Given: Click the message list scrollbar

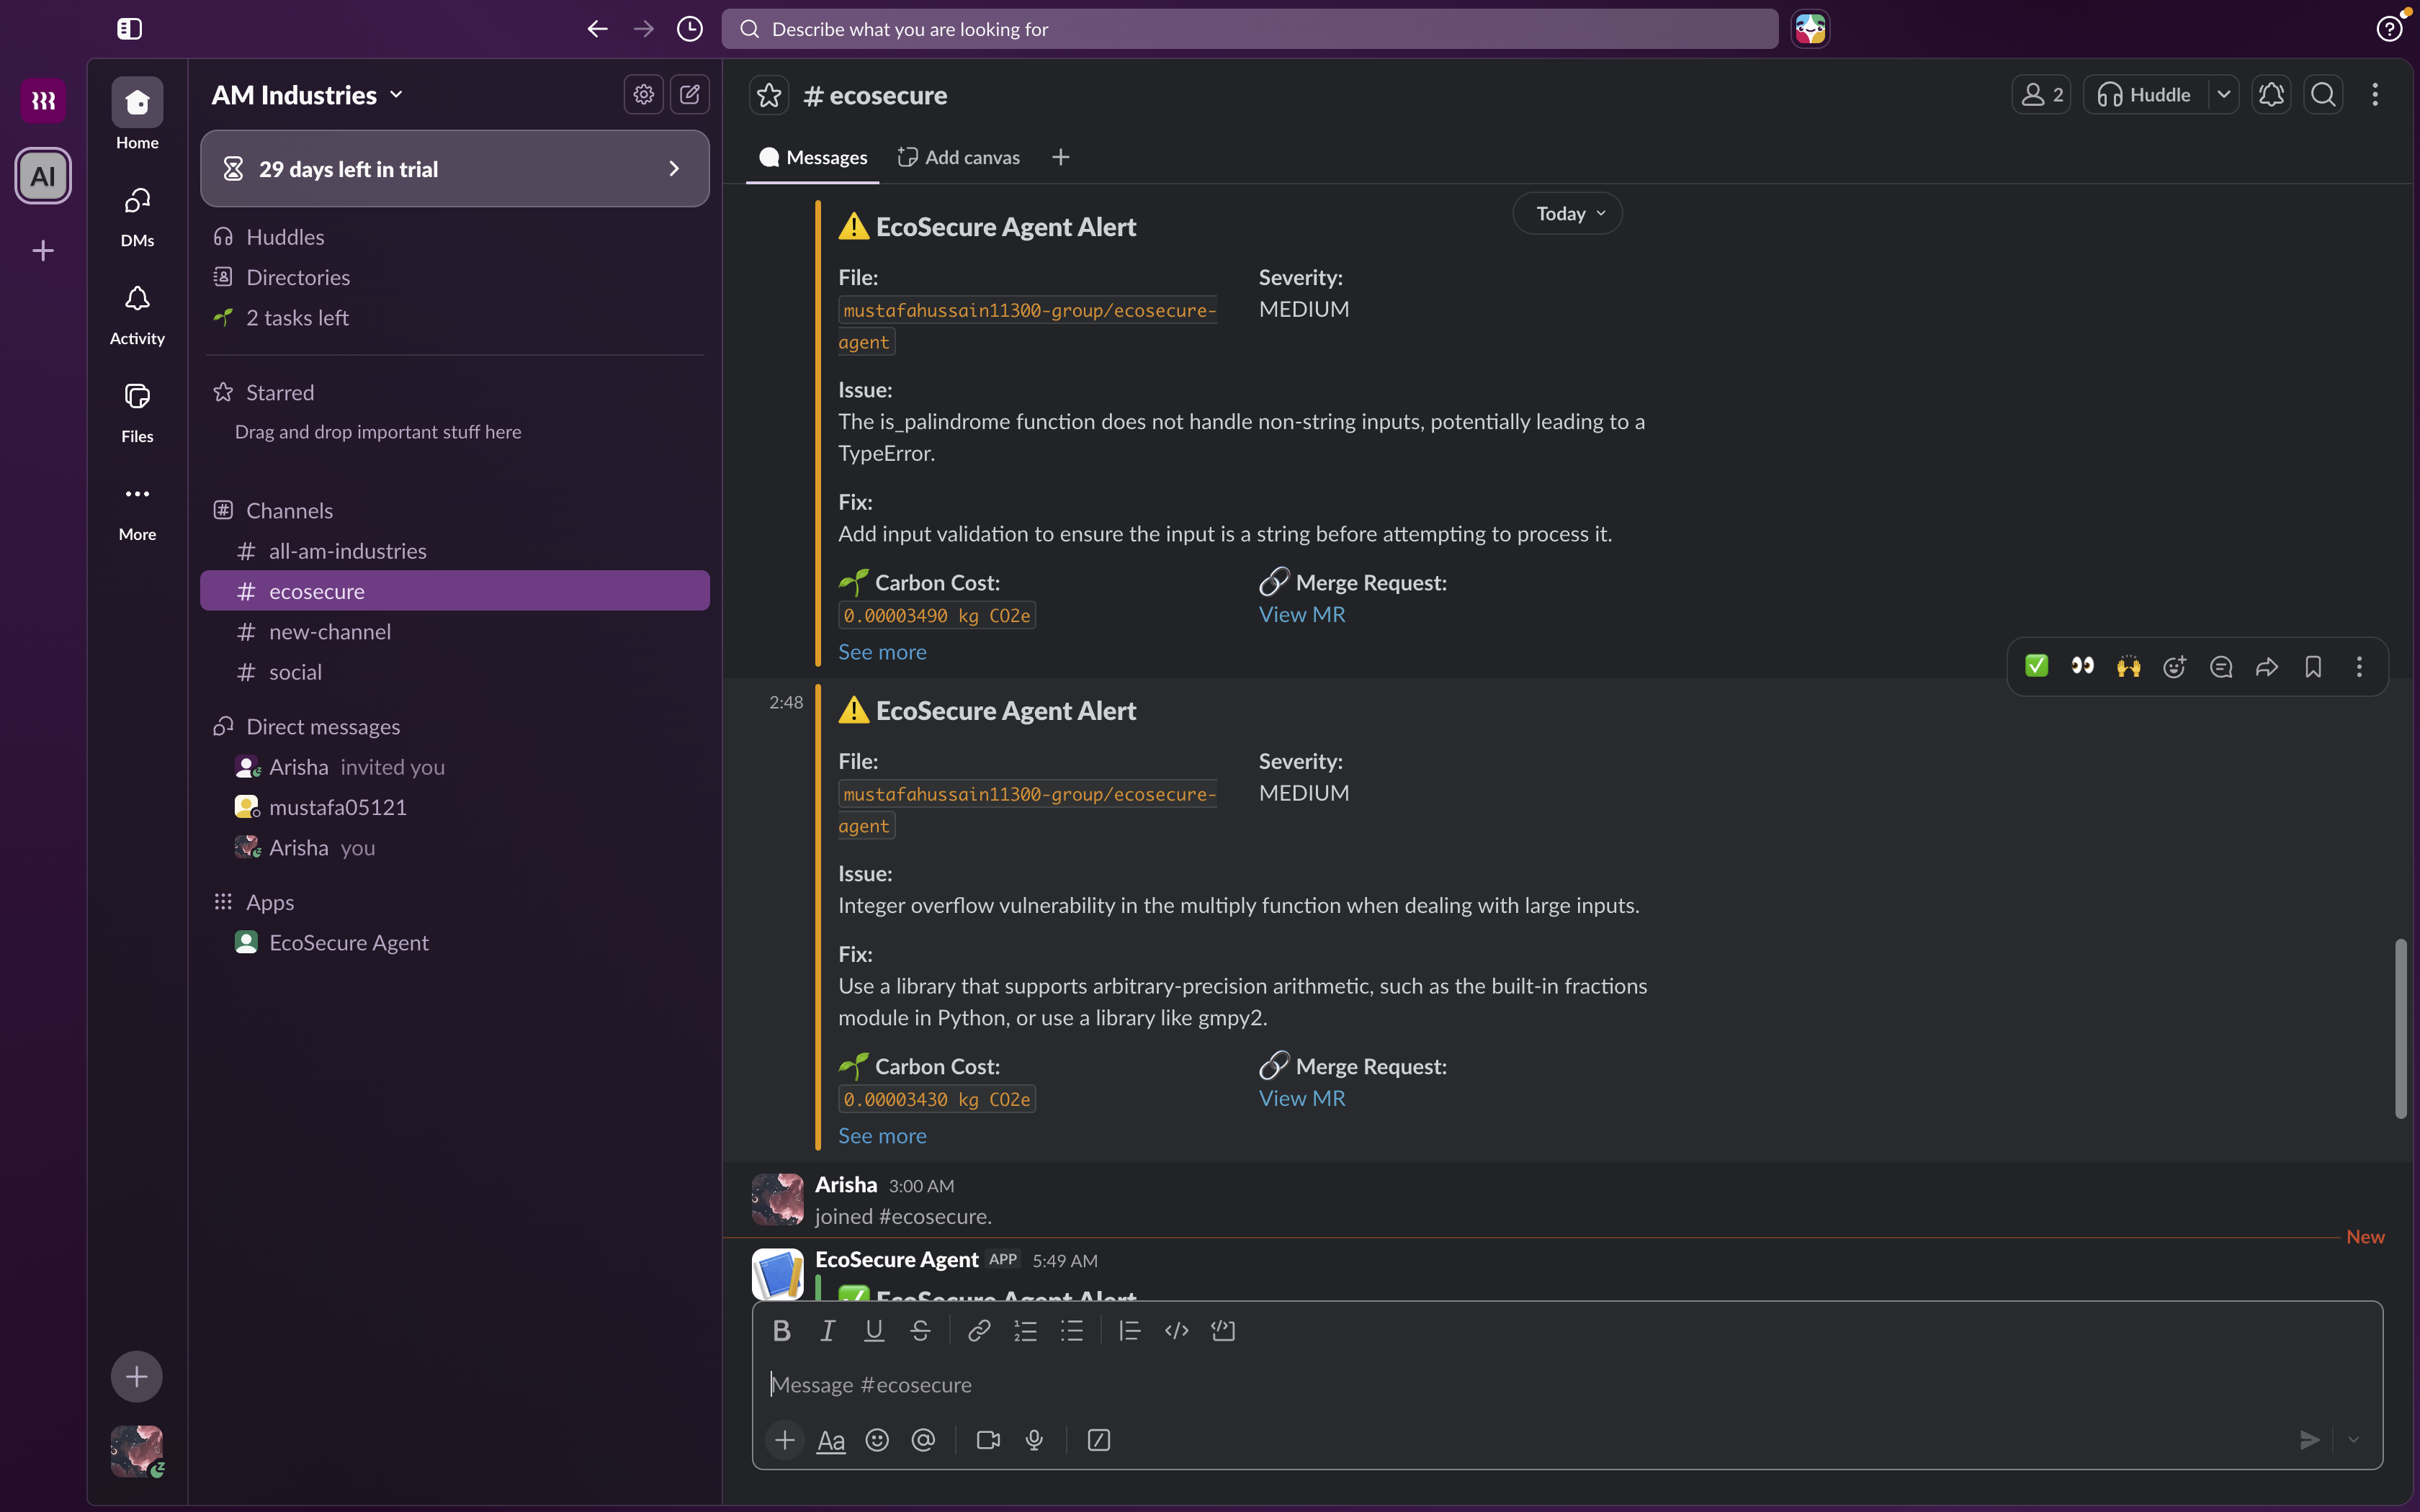Looking at the screenshot, I should point(2400,1028).
